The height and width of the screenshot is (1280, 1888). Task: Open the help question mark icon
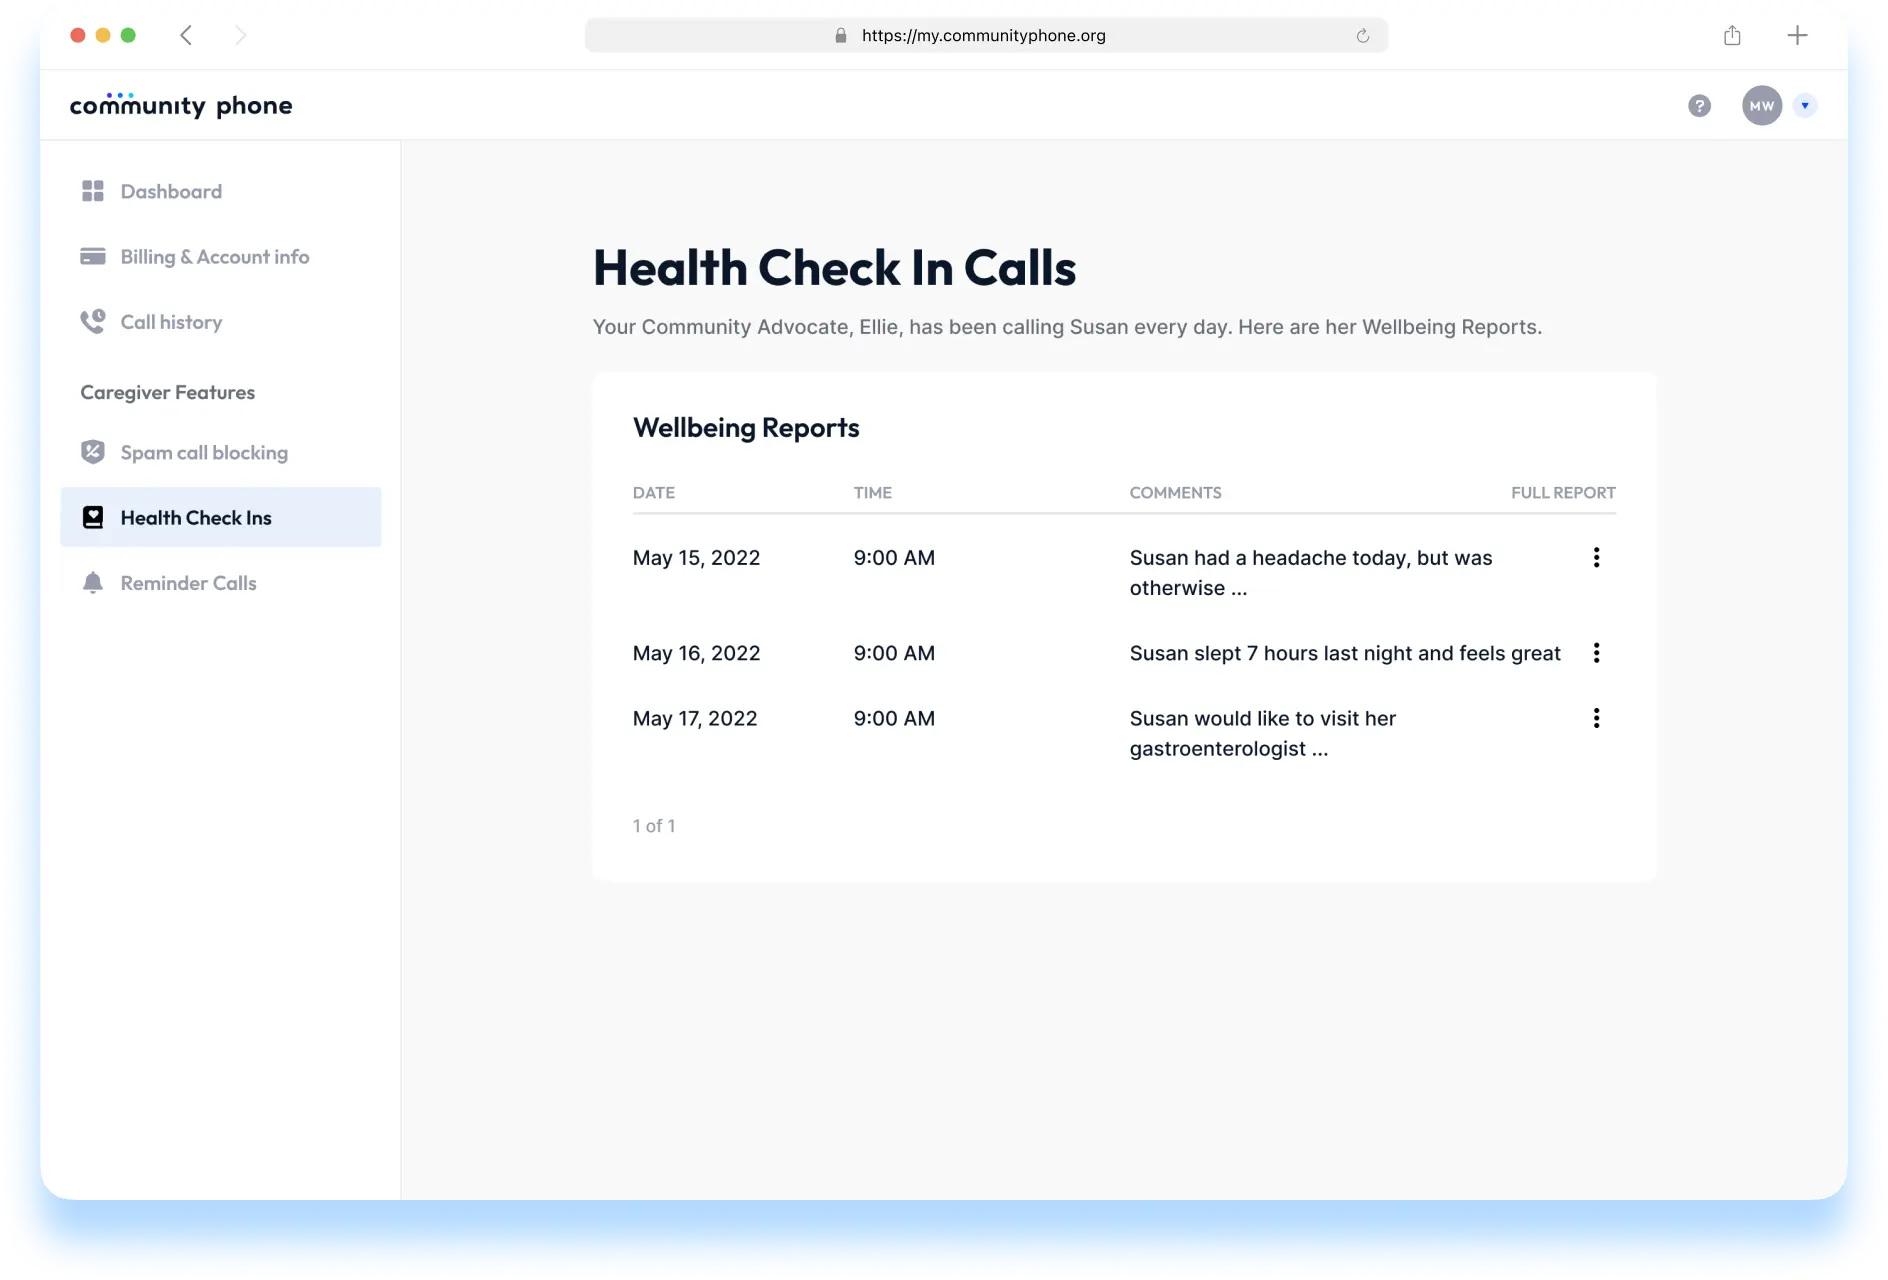(x=1699, y=106)
